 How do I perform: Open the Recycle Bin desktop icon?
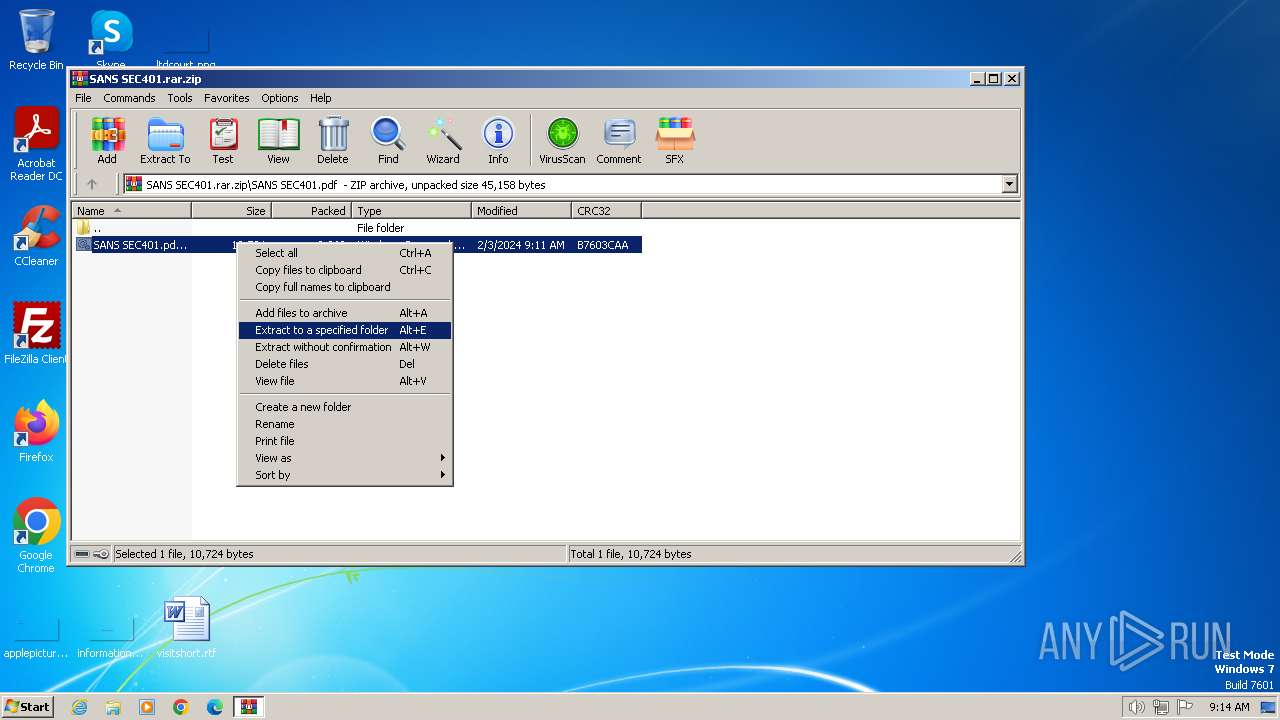pos(36,40)
